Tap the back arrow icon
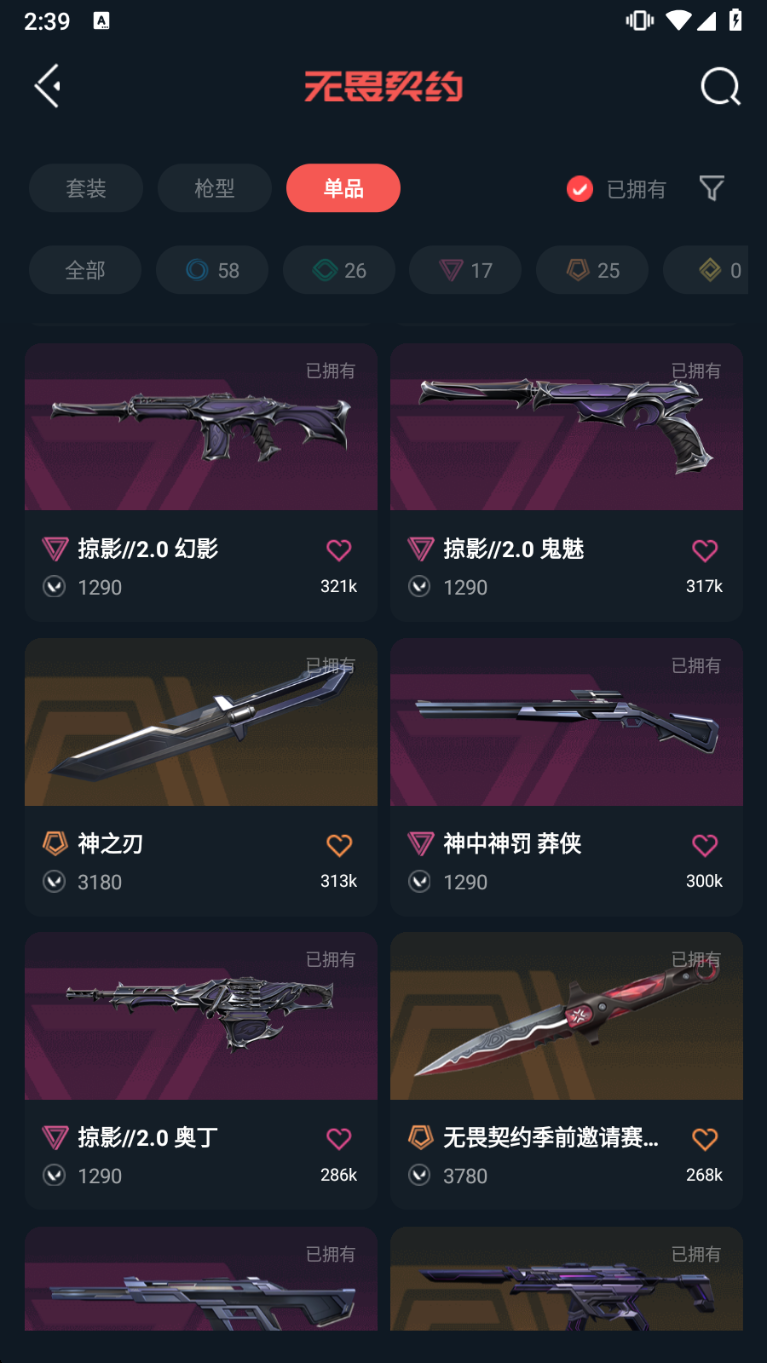Viewport: 767px width, 1363px height. [47, 86]
